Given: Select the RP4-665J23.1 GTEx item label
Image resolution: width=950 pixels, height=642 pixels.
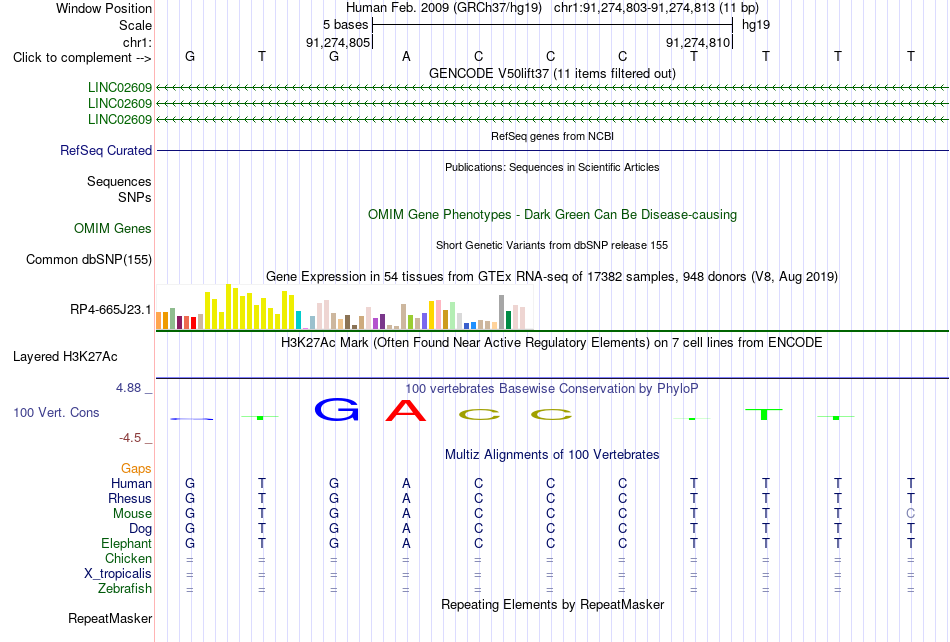Looking at the screenshot, I should [110, 309].
